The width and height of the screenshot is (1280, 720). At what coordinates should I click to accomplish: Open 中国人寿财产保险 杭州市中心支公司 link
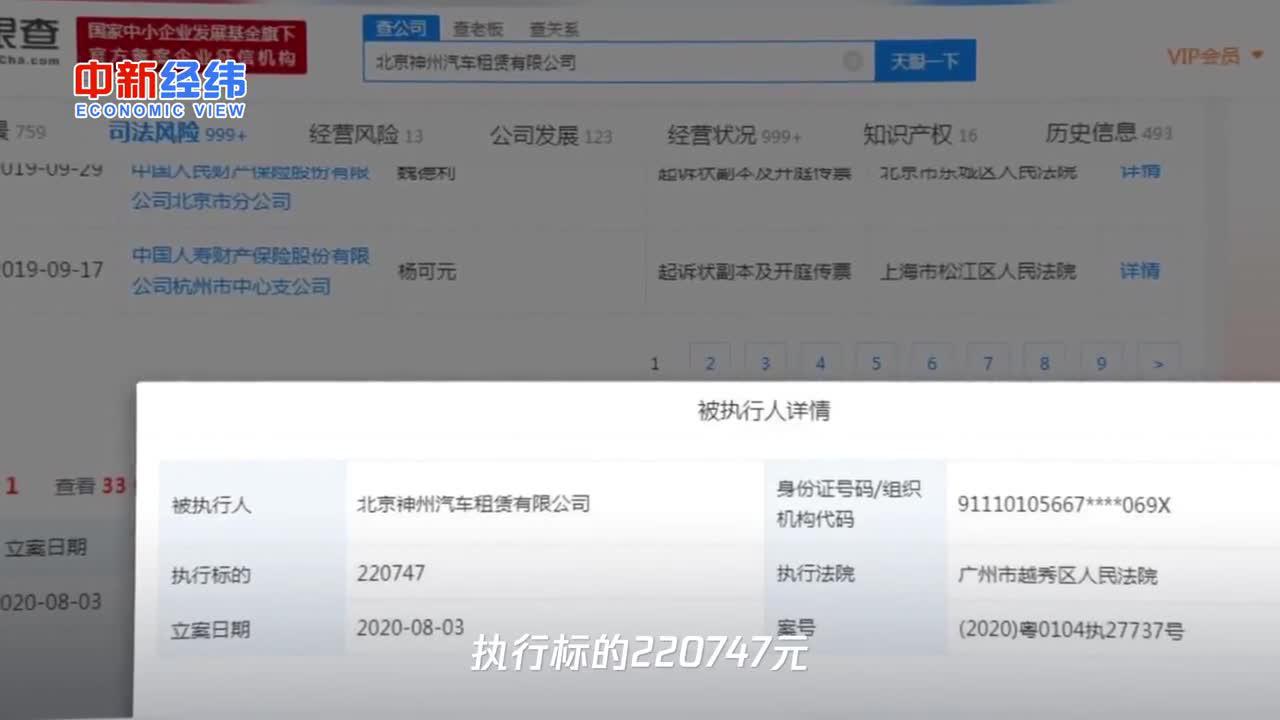(x=251, y=271)
